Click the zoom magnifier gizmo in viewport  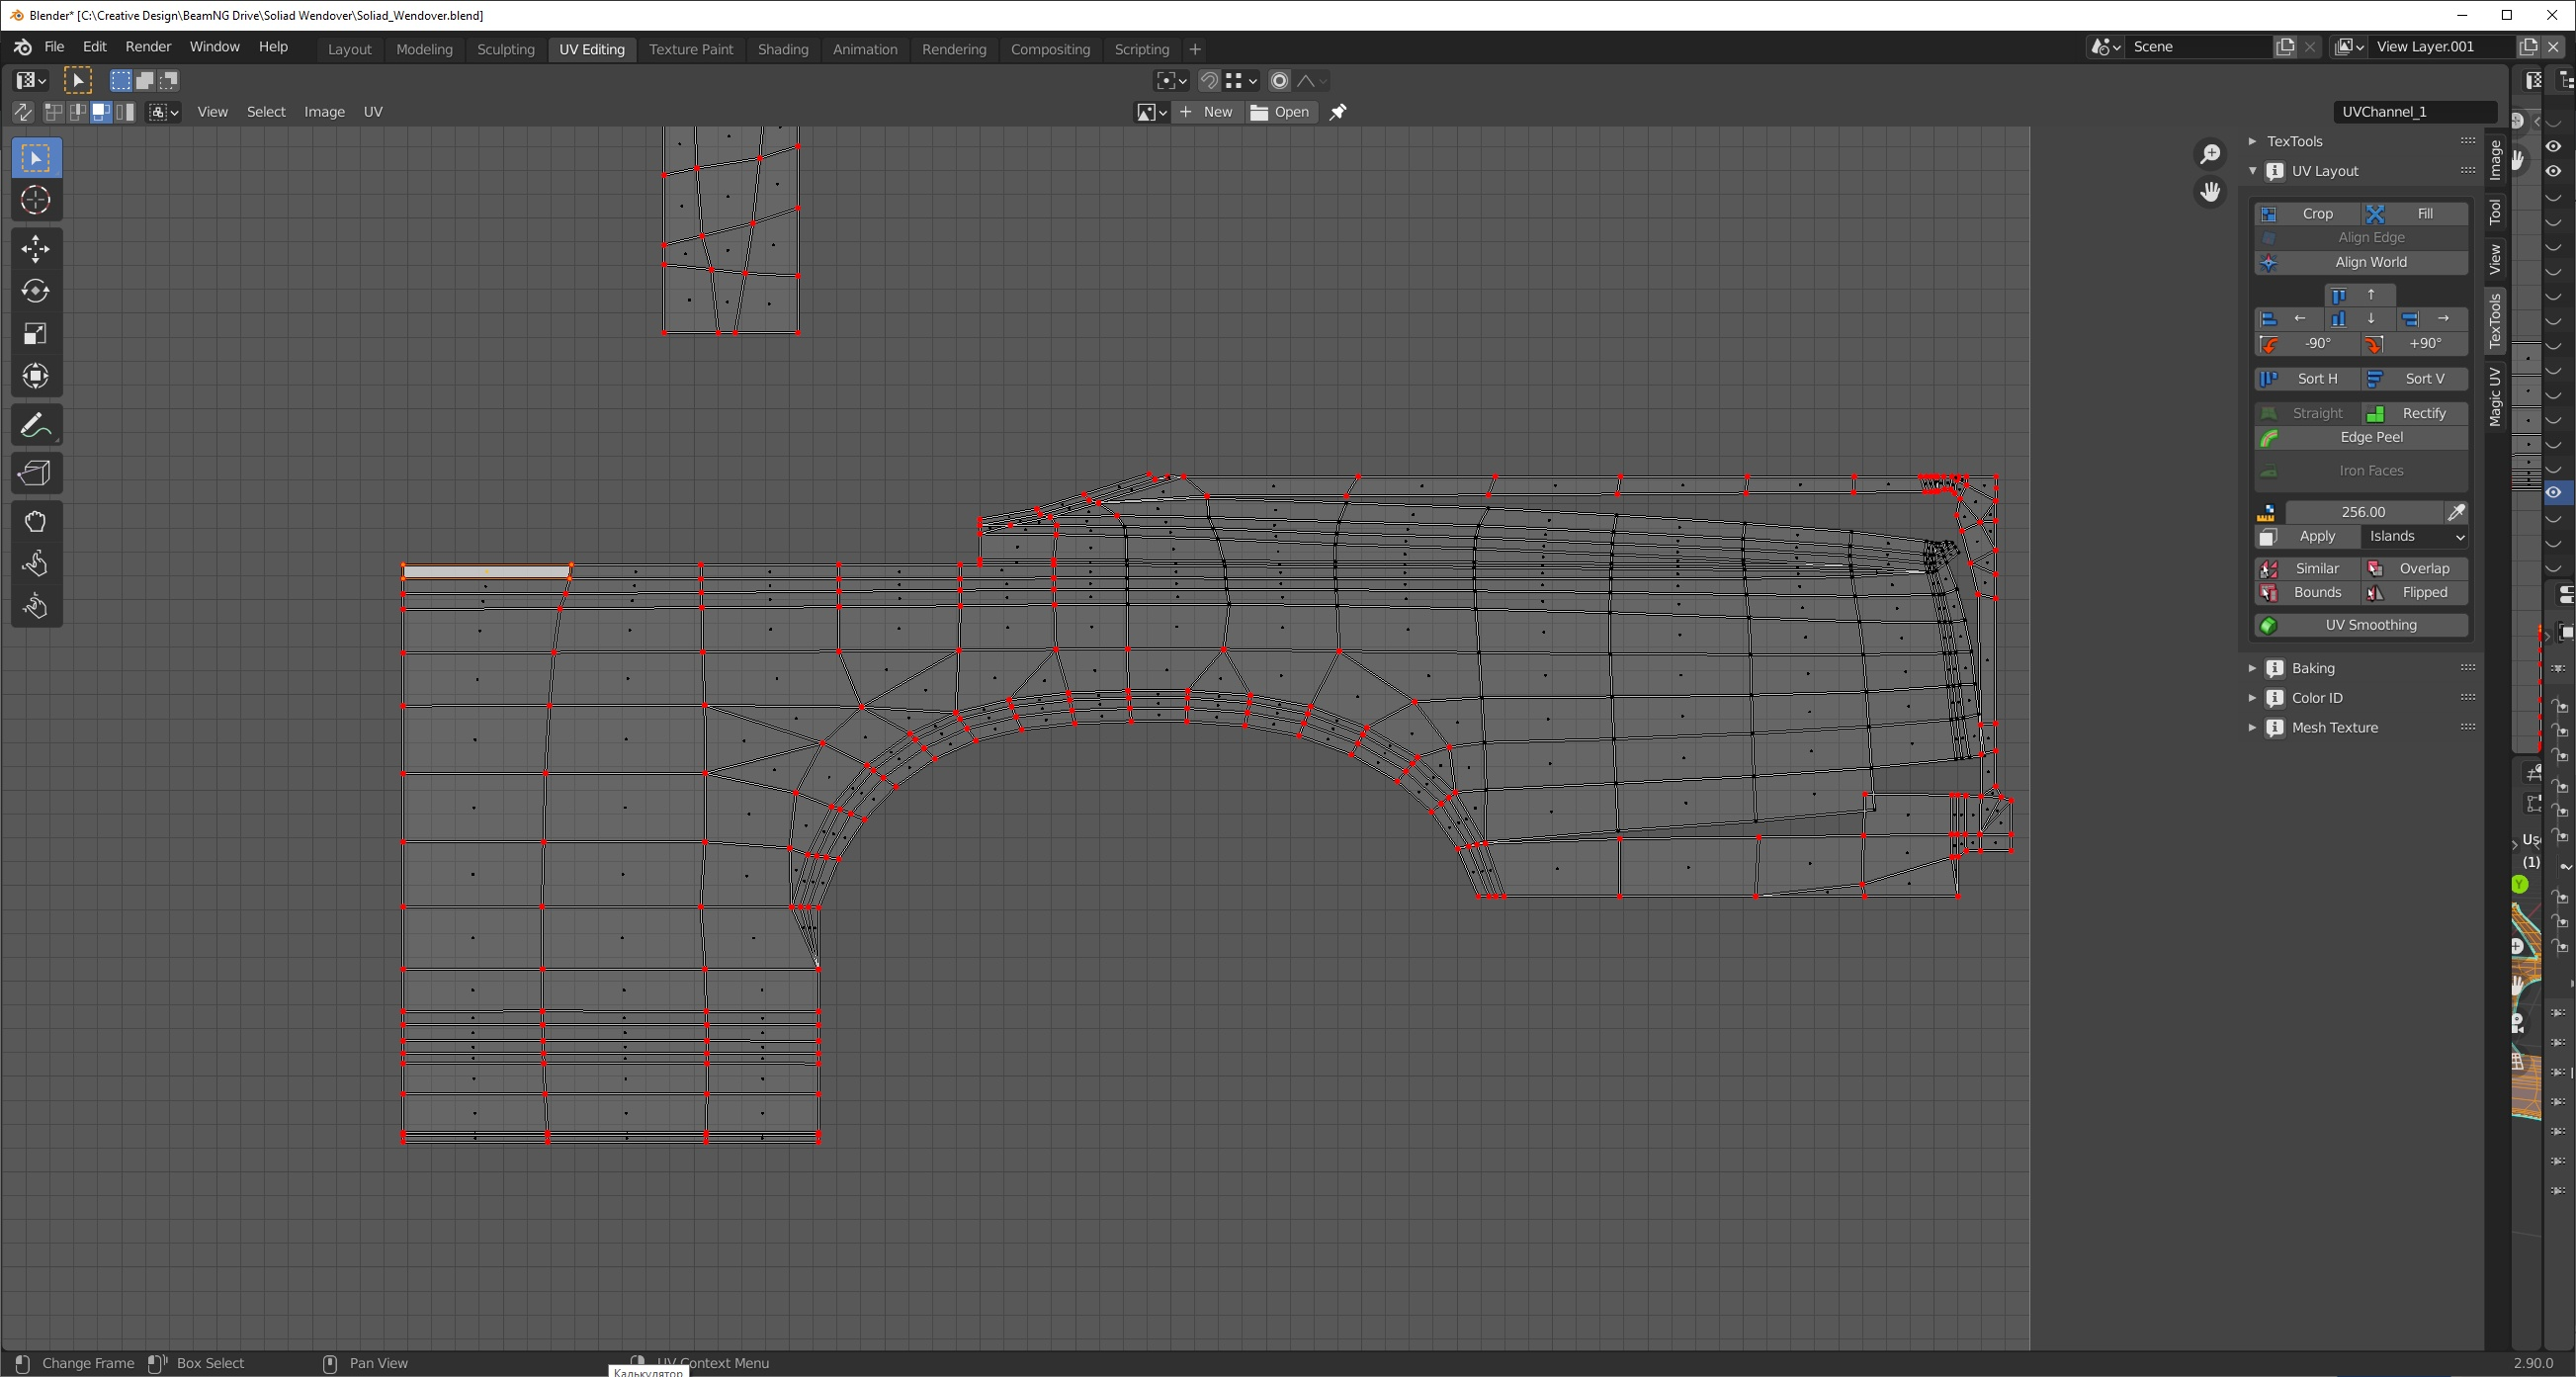click(x=2209, y=154)
